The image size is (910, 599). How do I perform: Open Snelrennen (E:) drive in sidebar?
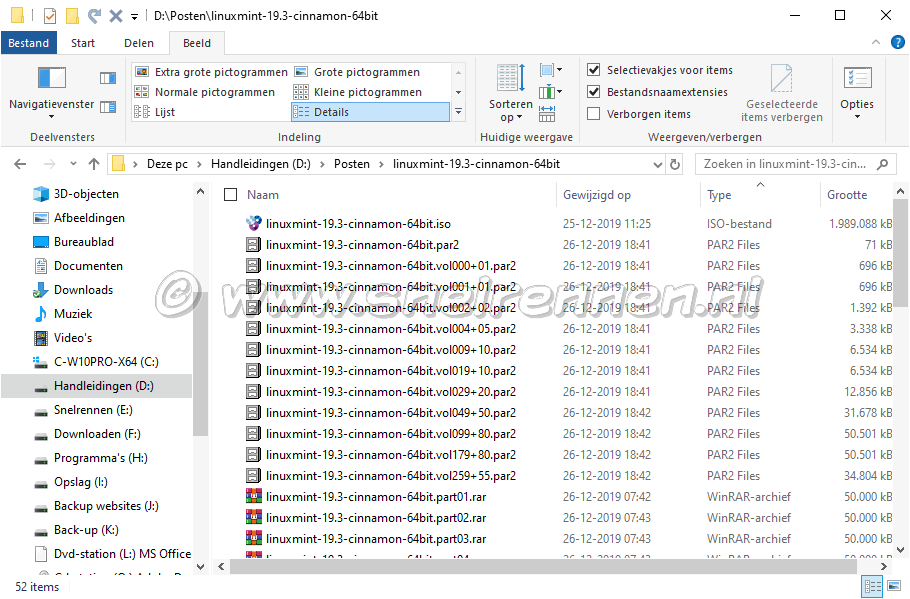point(93,410)
